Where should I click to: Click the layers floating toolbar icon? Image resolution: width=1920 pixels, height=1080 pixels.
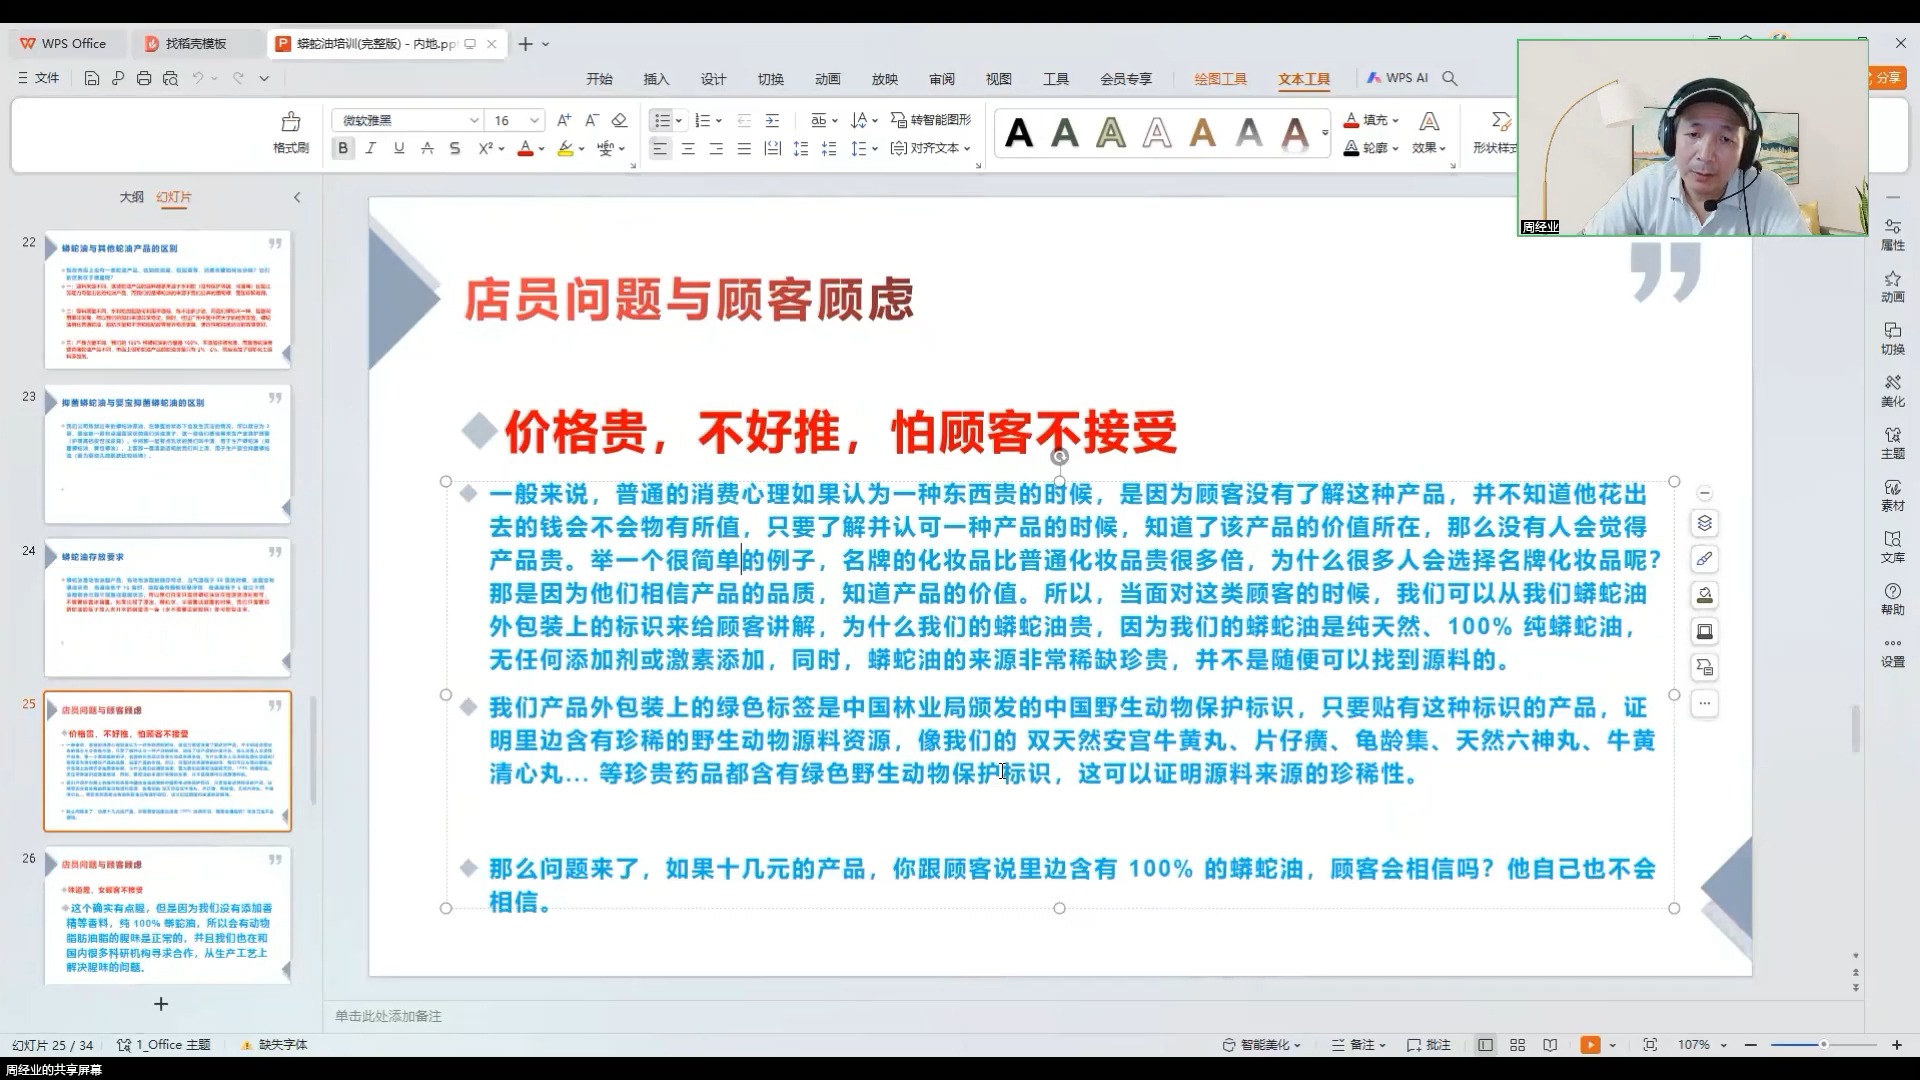click(x=1705, y=523)
